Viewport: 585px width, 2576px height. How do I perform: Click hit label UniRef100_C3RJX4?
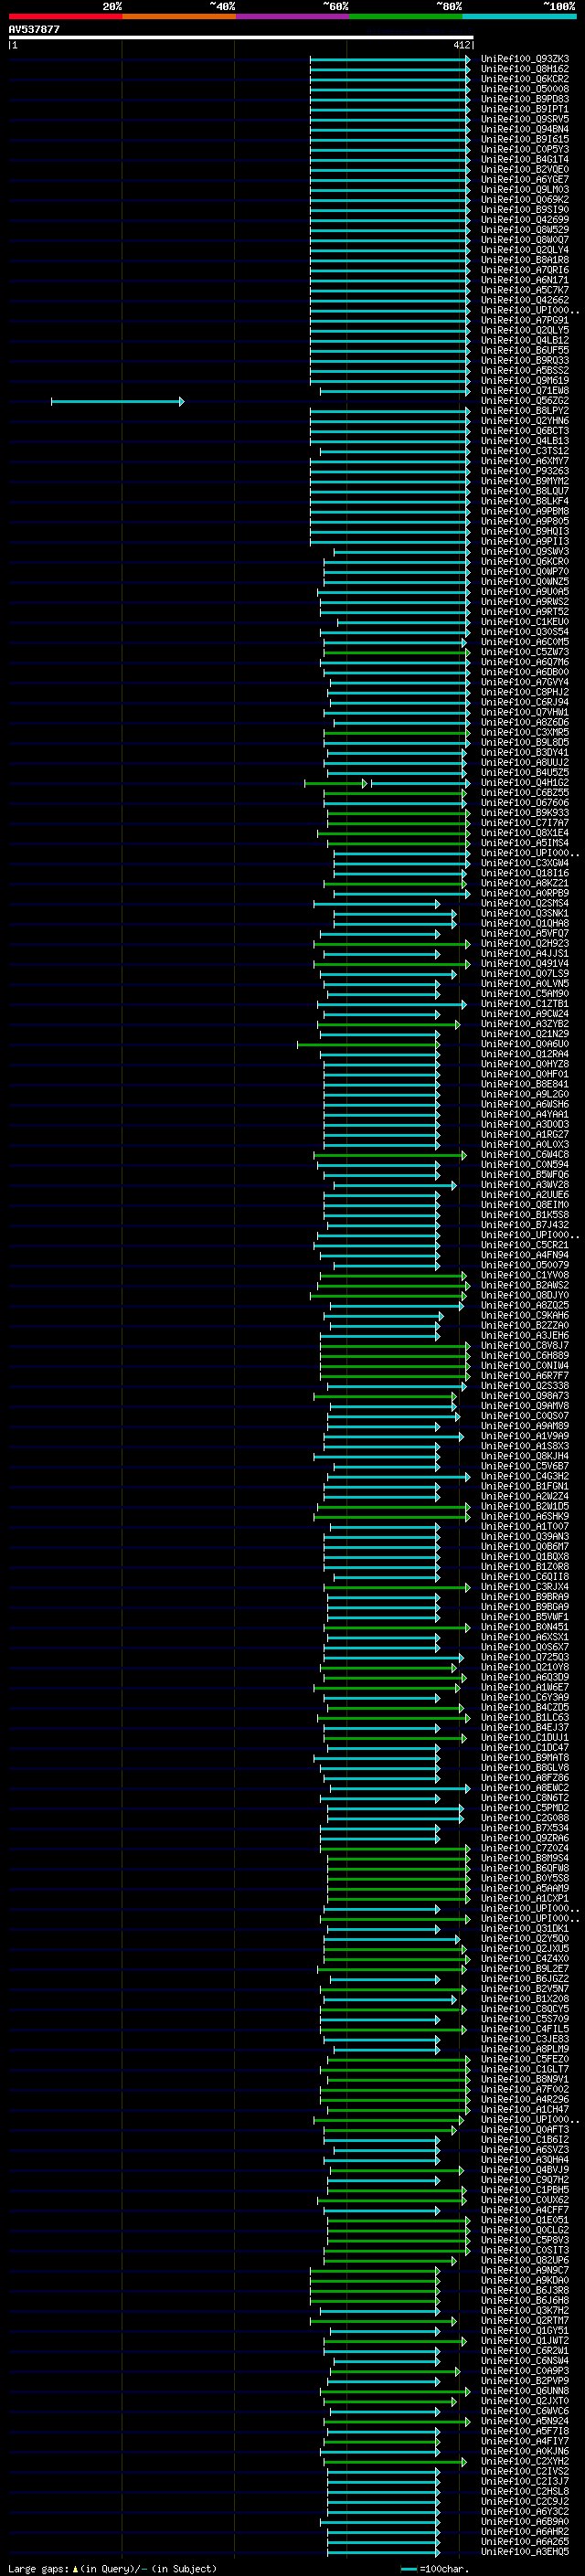point(525,1587)
